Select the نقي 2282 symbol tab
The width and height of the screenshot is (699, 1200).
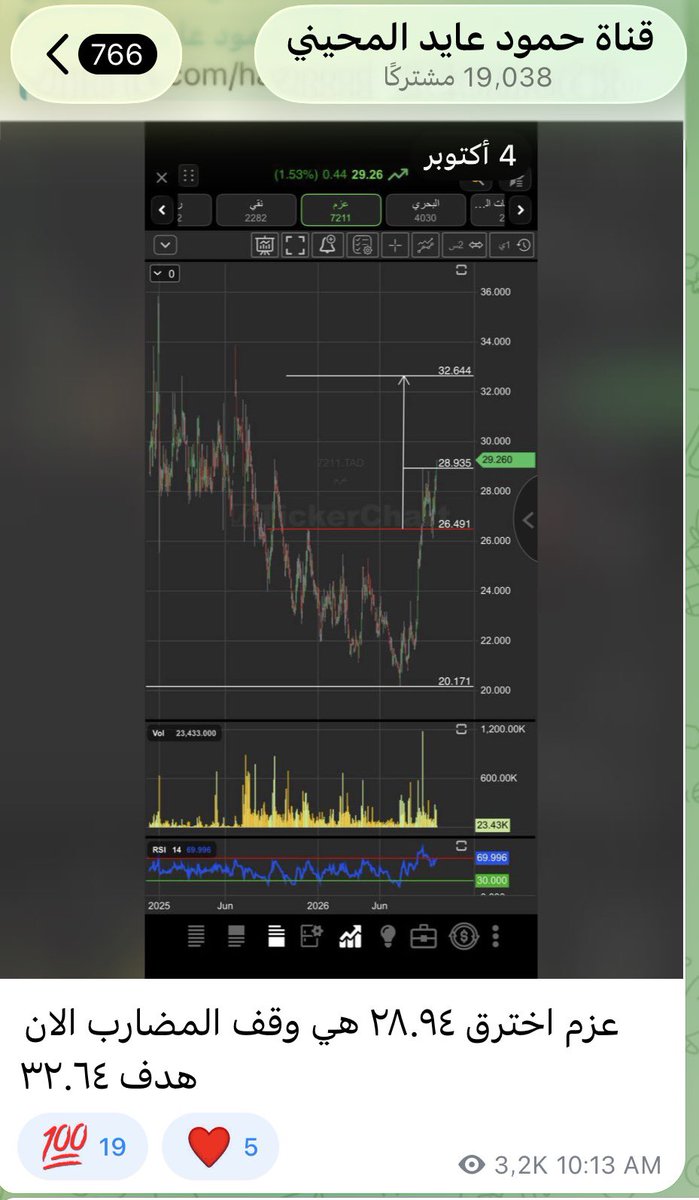[x=256, y=210]
